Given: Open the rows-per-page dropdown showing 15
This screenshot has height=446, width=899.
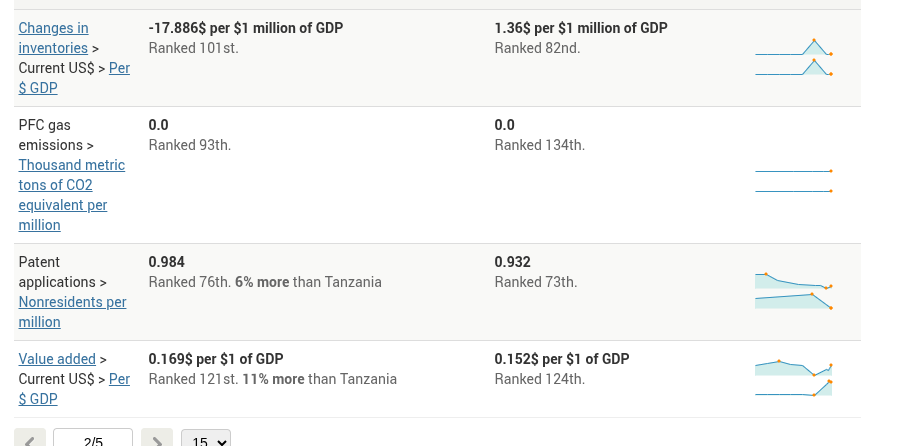Looking at the screenshot, I should click(206, 439).
